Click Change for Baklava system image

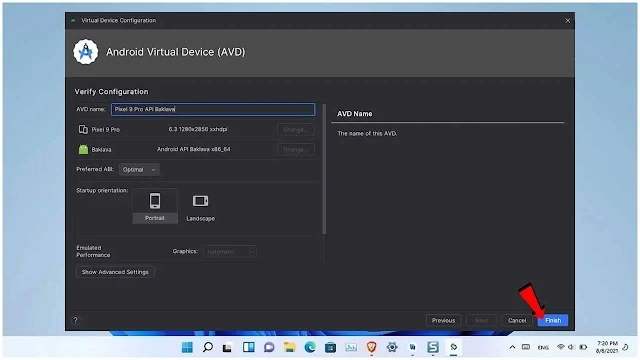tap(296, 149)
